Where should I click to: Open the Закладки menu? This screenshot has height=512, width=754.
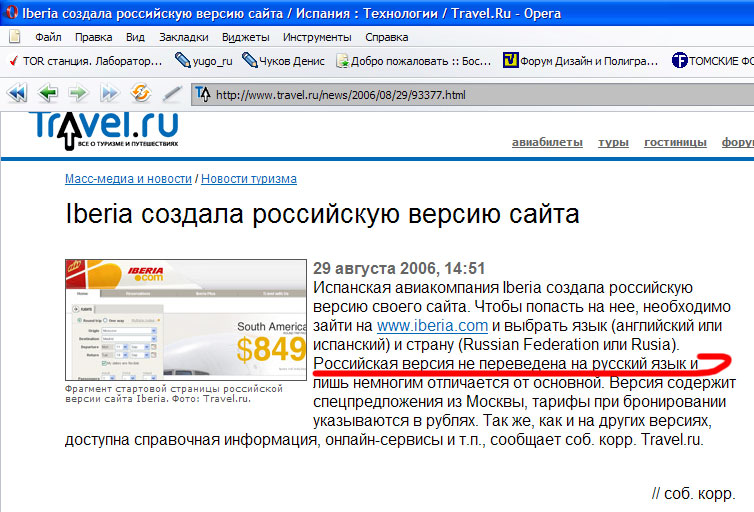(x=184, y=37)
